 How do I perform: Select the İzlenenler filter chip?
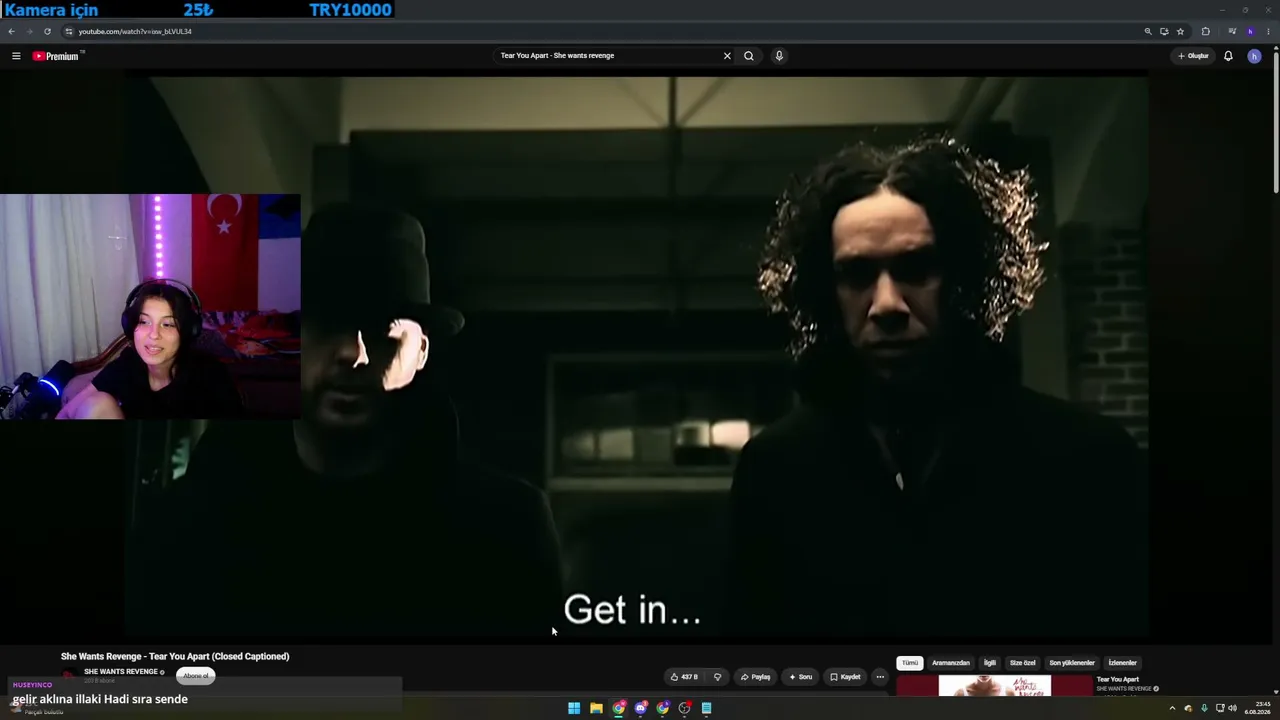point(1123,663)
